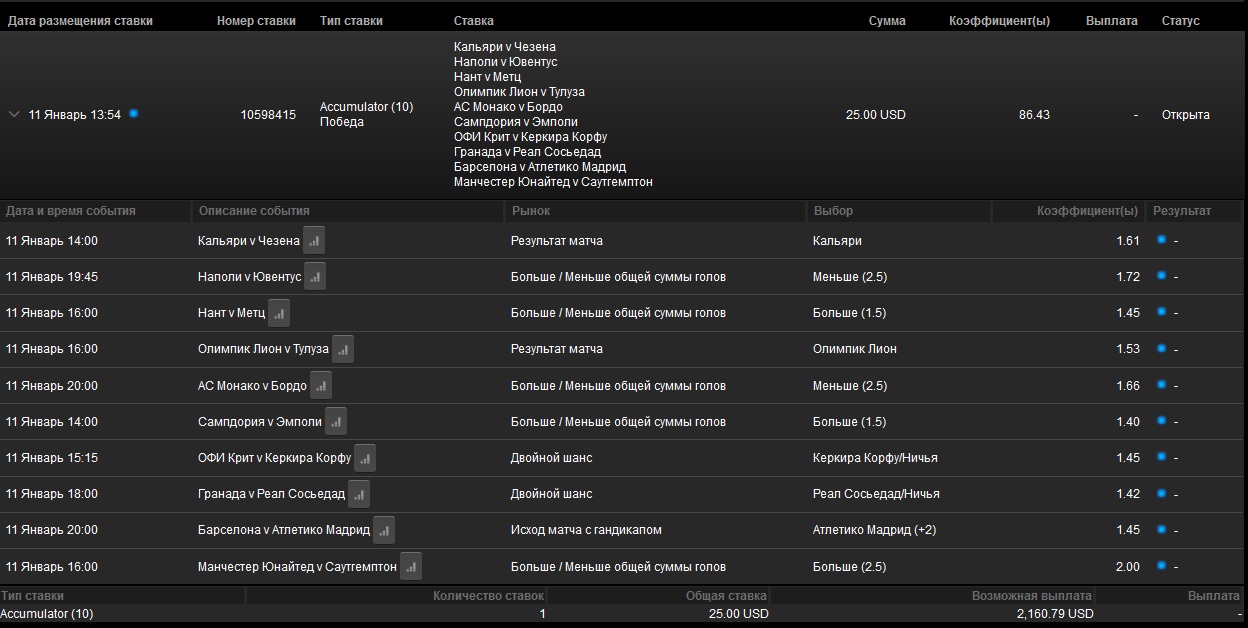View statistics for Сампдория v Эмполи

(x=336, y=422)
